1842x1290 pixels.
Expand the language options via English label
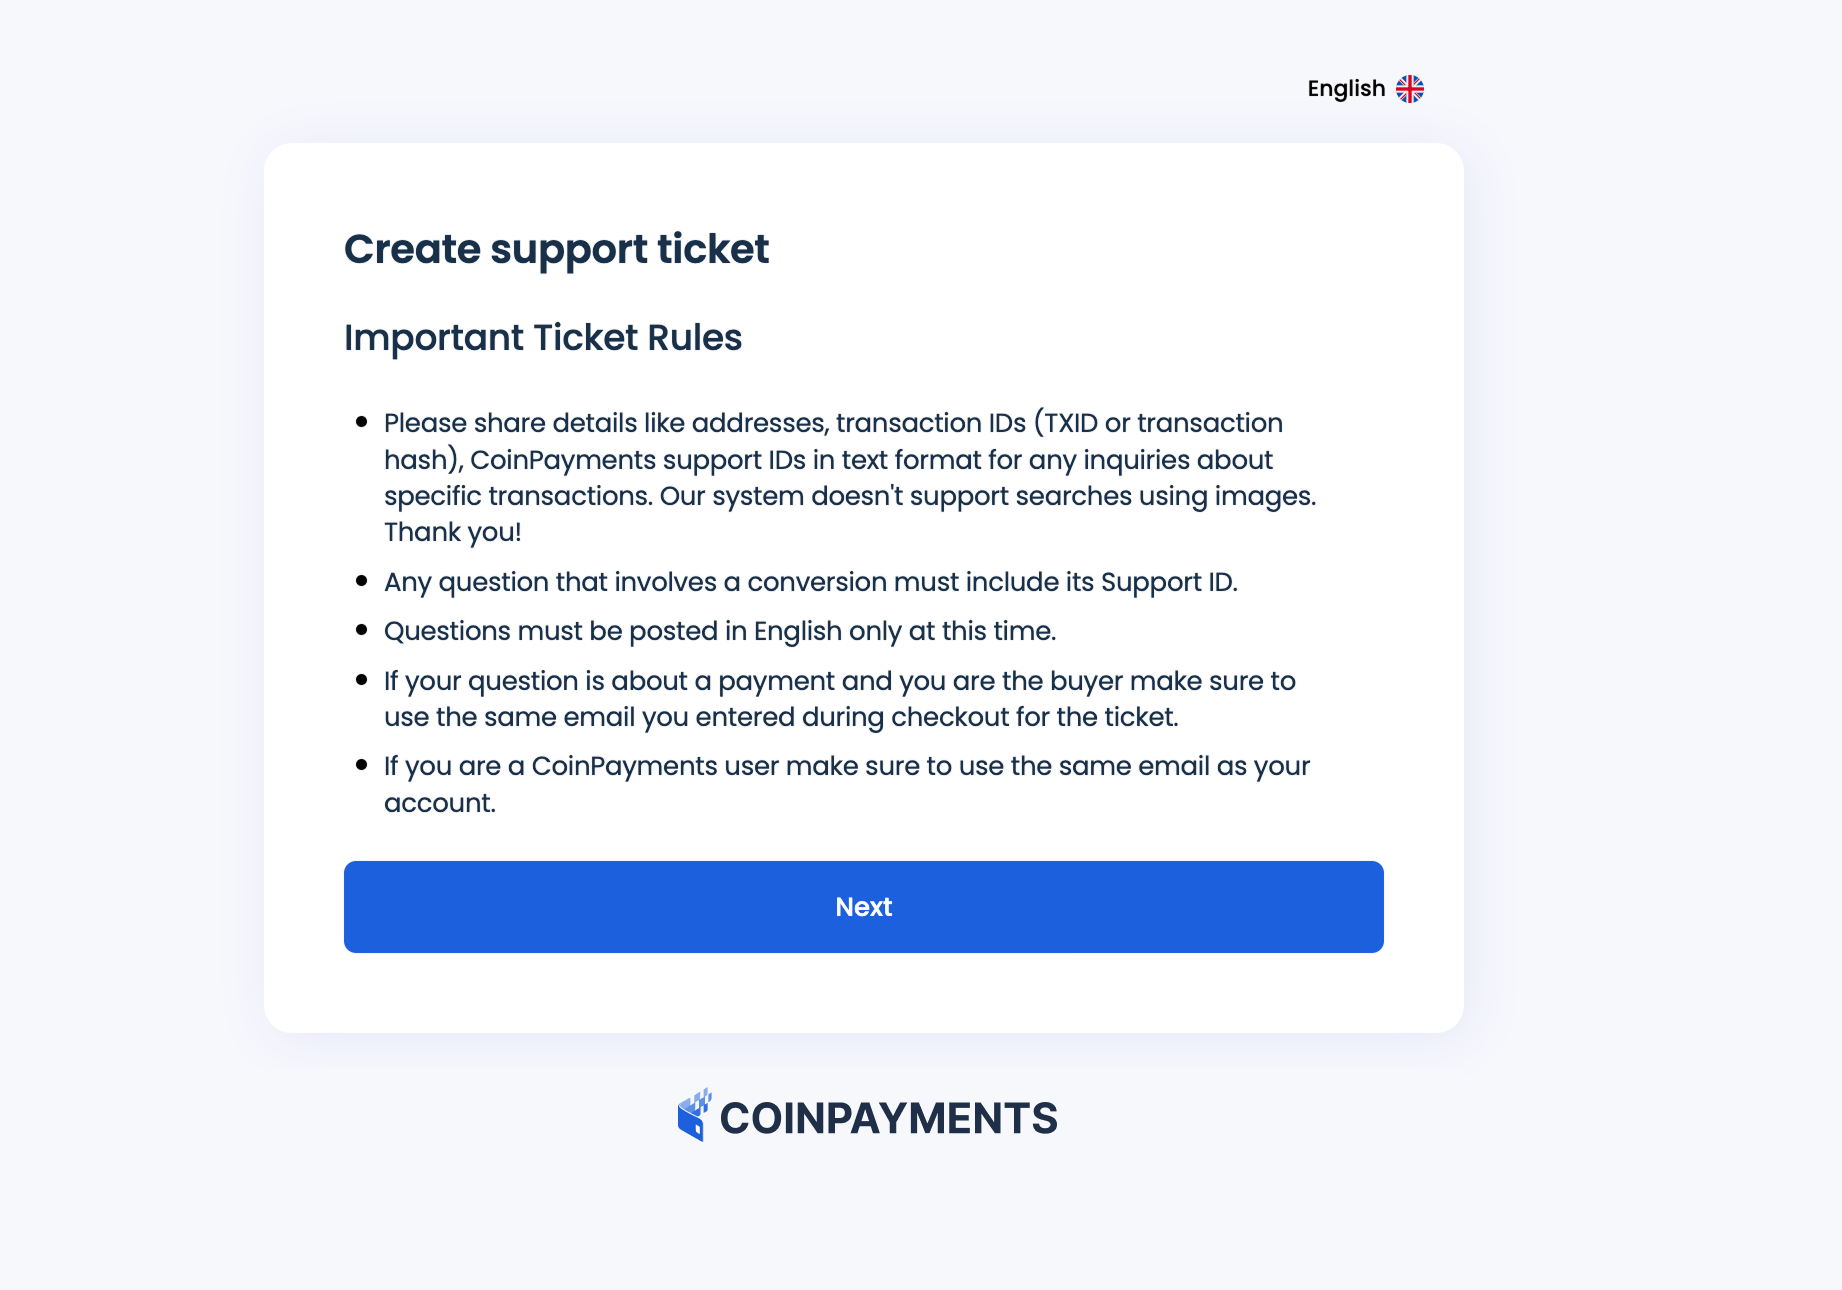[1345, 89]
